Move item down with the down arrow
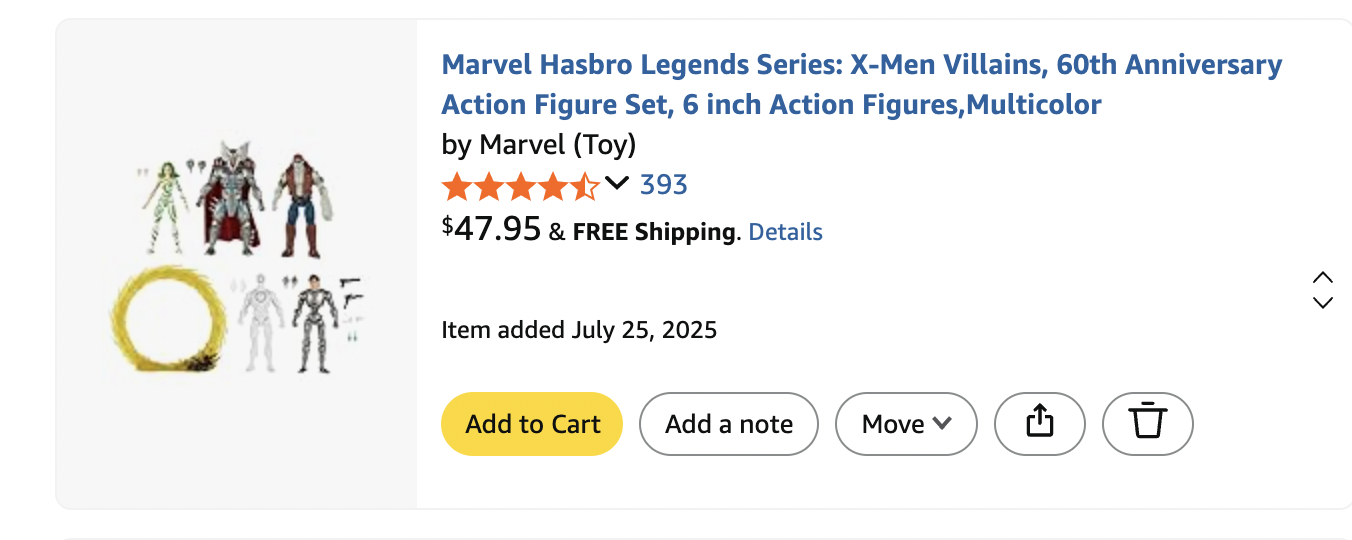 click(1322, 302)
